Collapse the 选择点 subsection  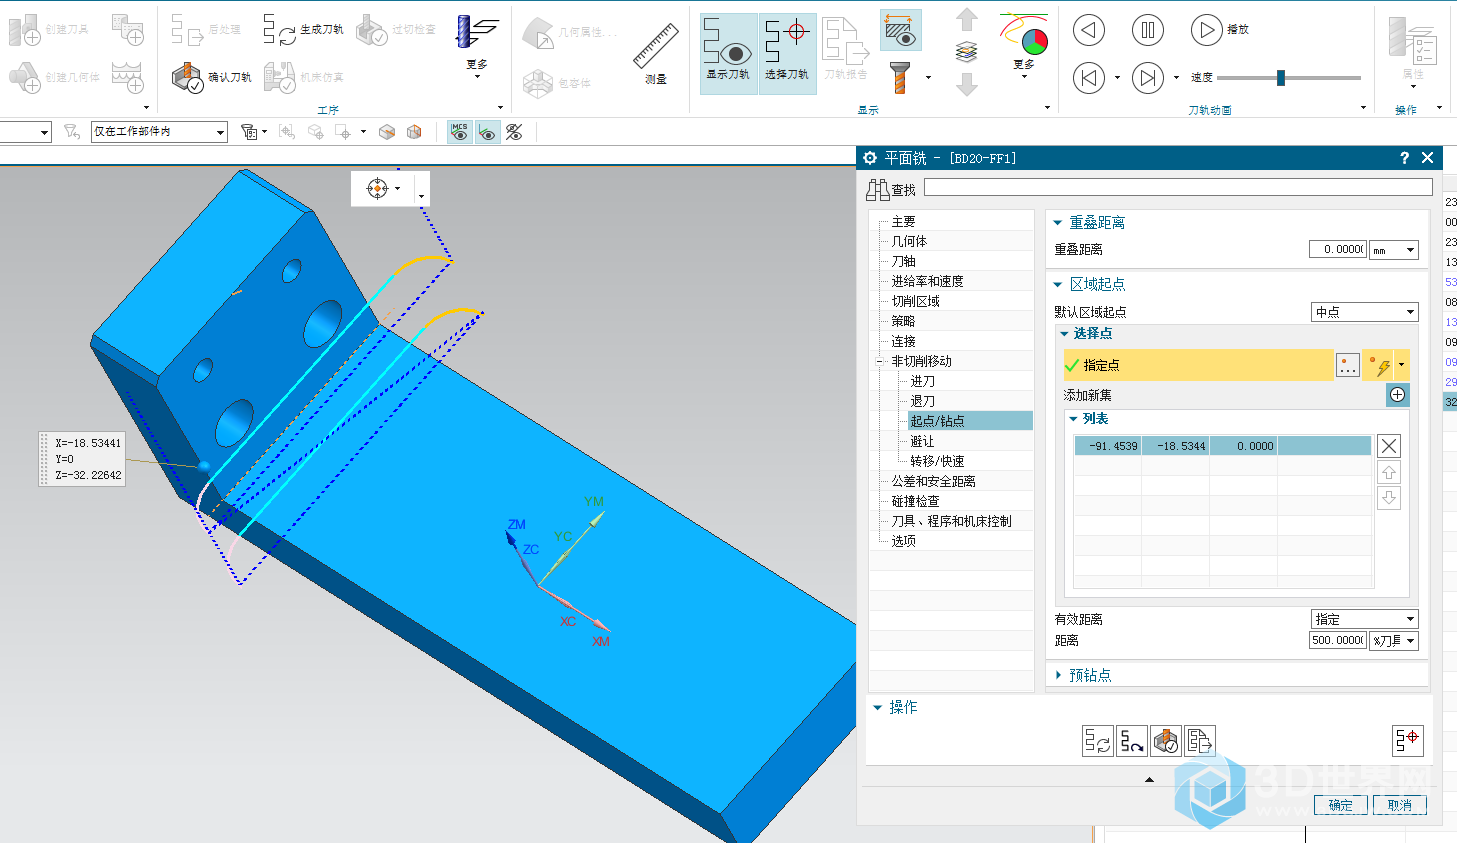point(1065,334)
